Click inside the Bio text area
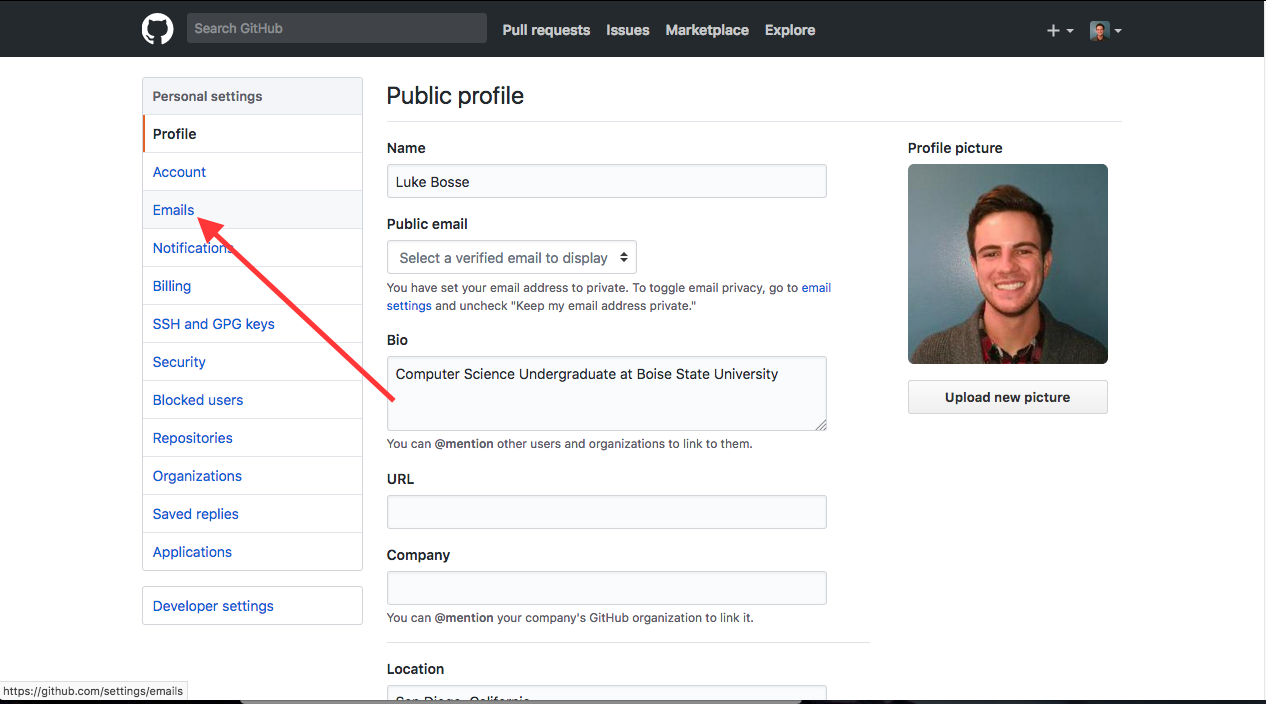The image size is (1266, 704). pos(607,394)
